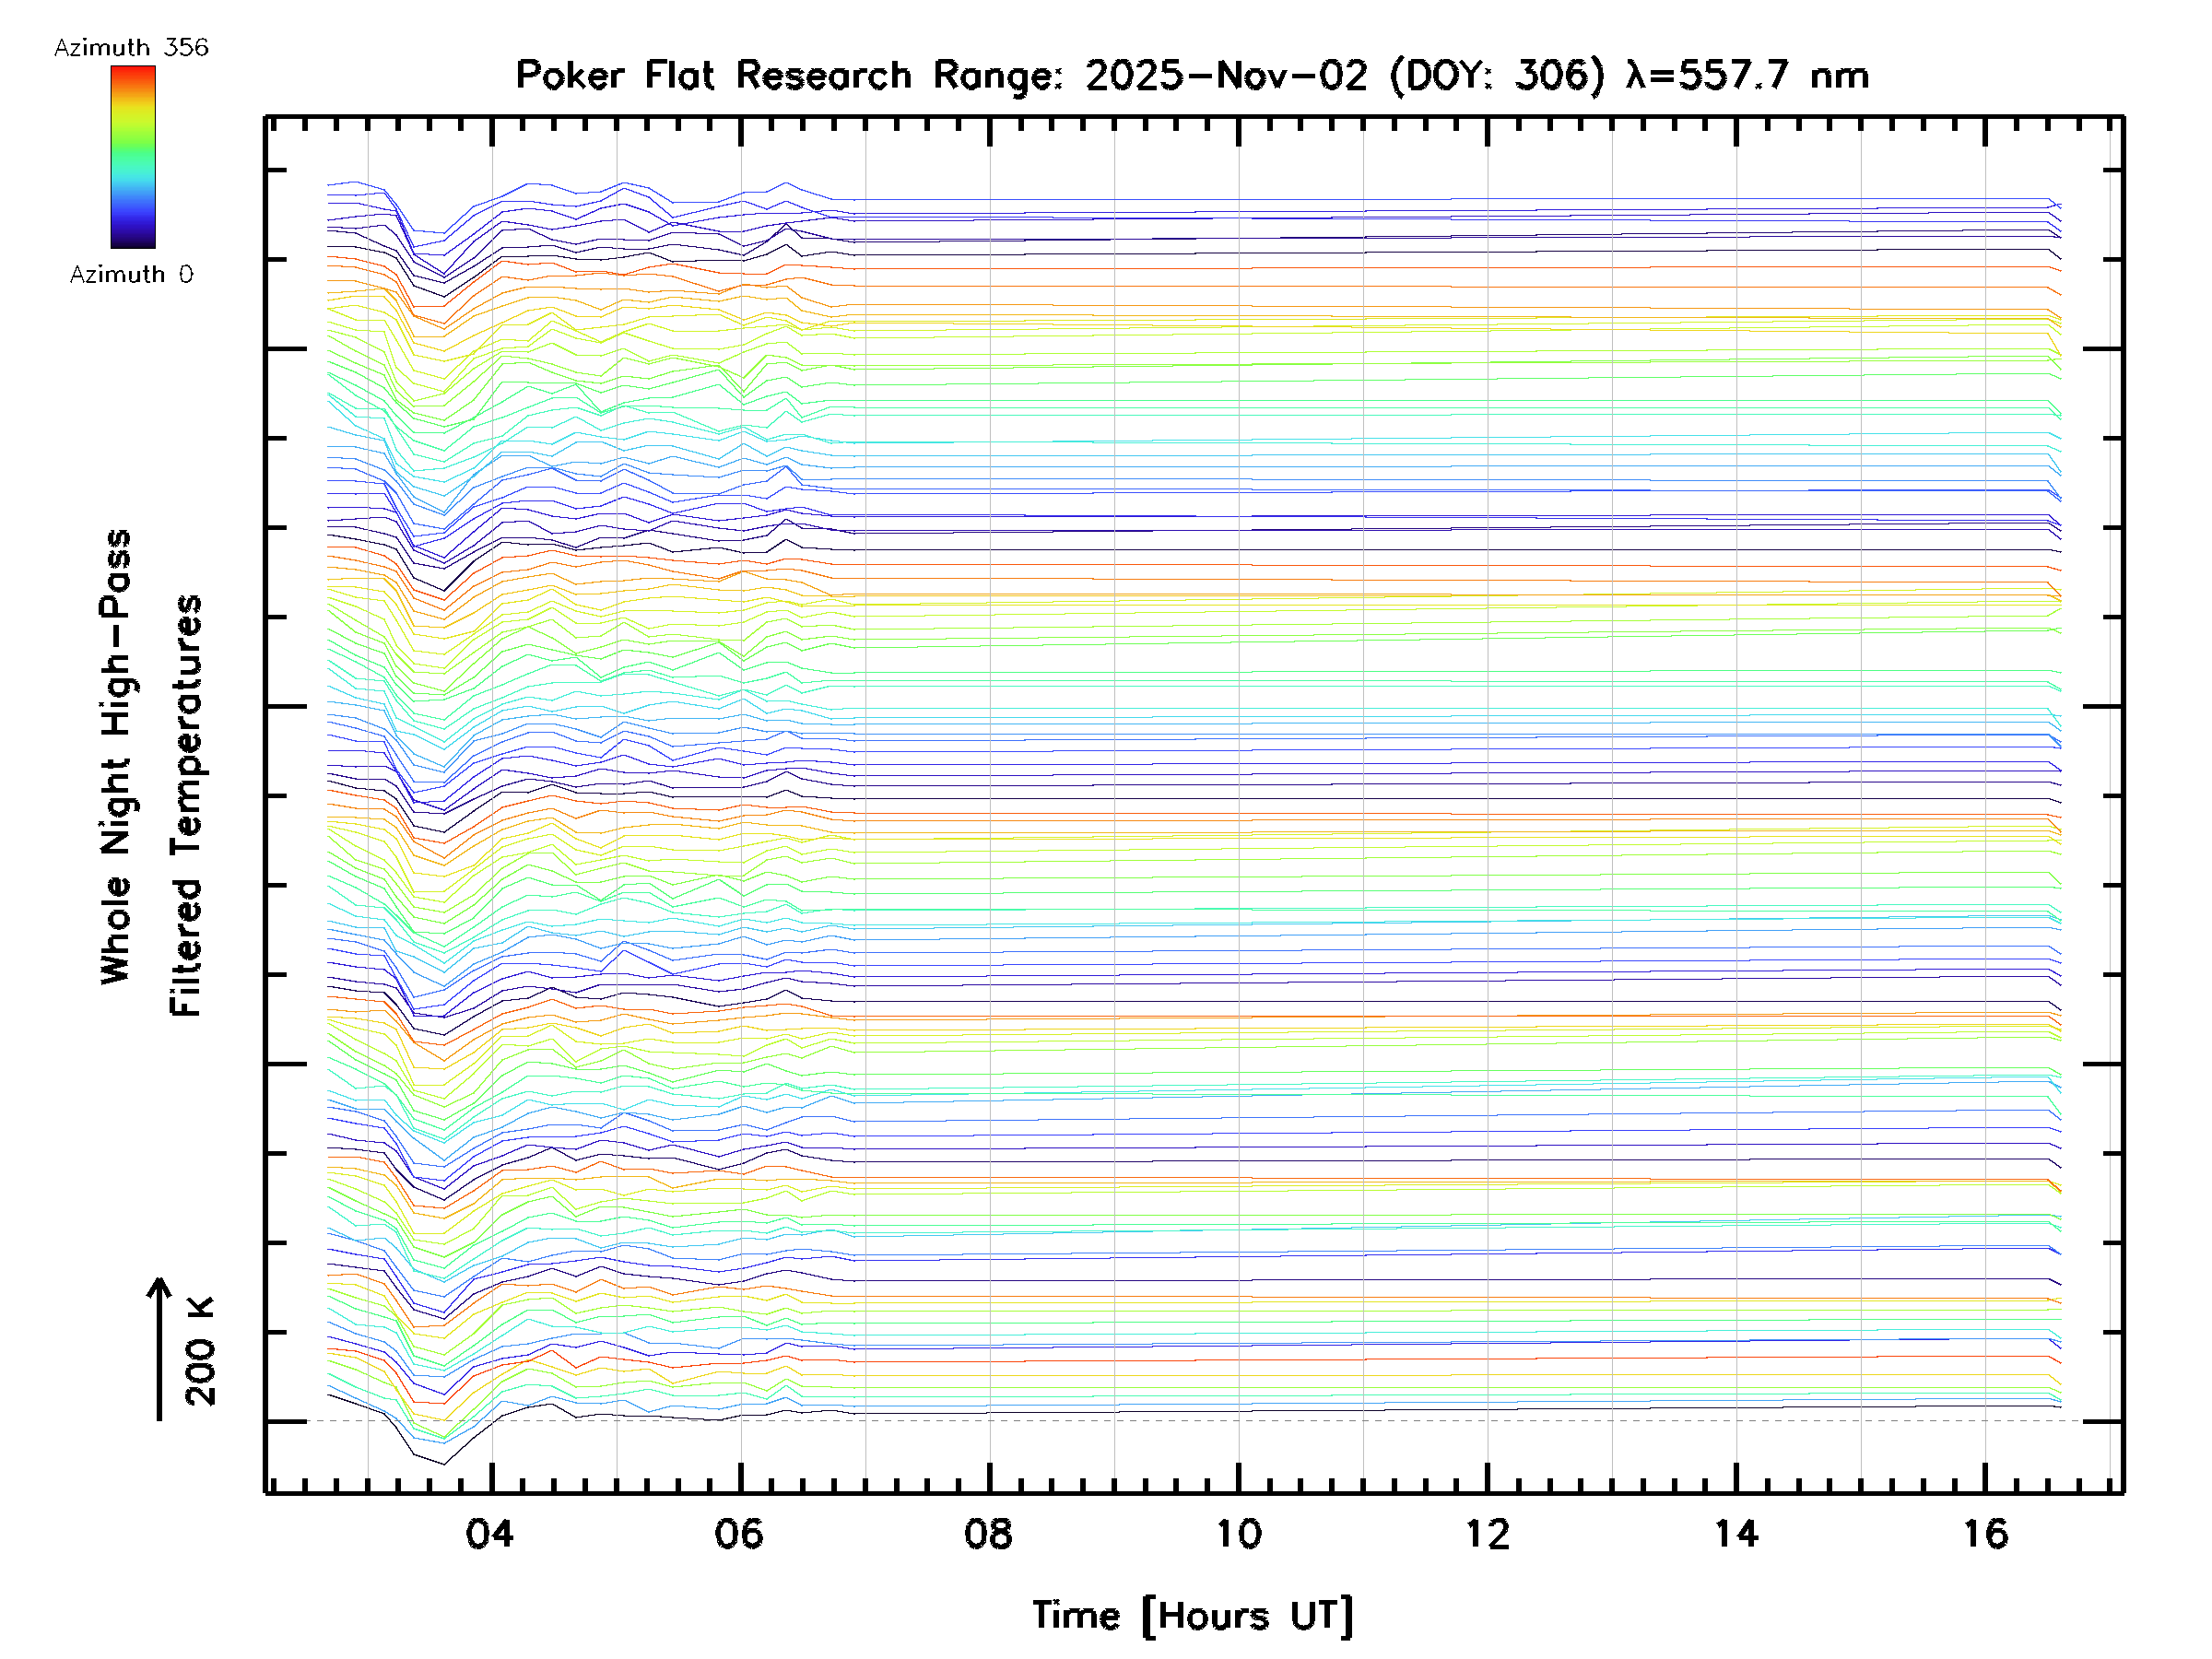Click the Filtered Temperatures axis label

point(187,805)
